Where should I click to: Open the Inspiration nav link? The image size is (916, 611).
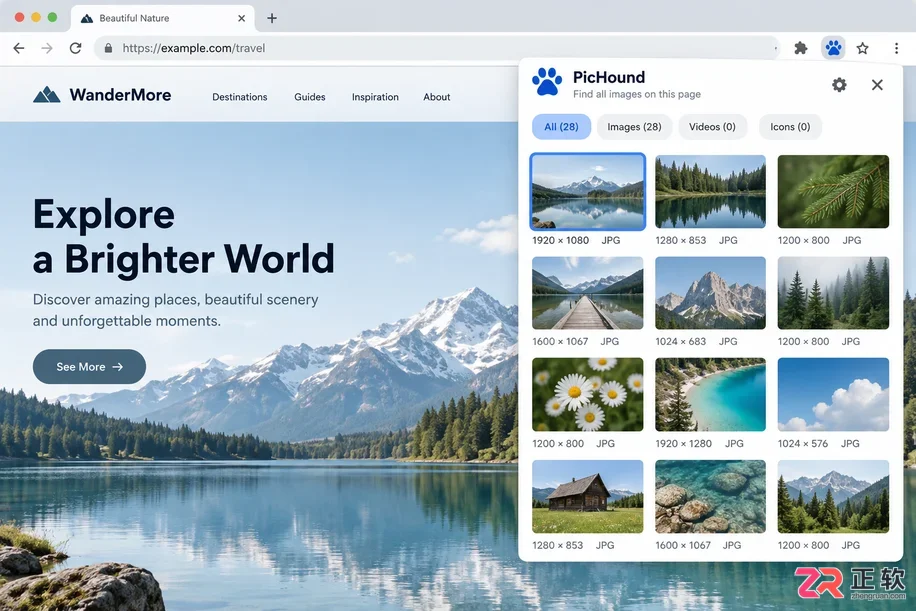pos(375,97)
